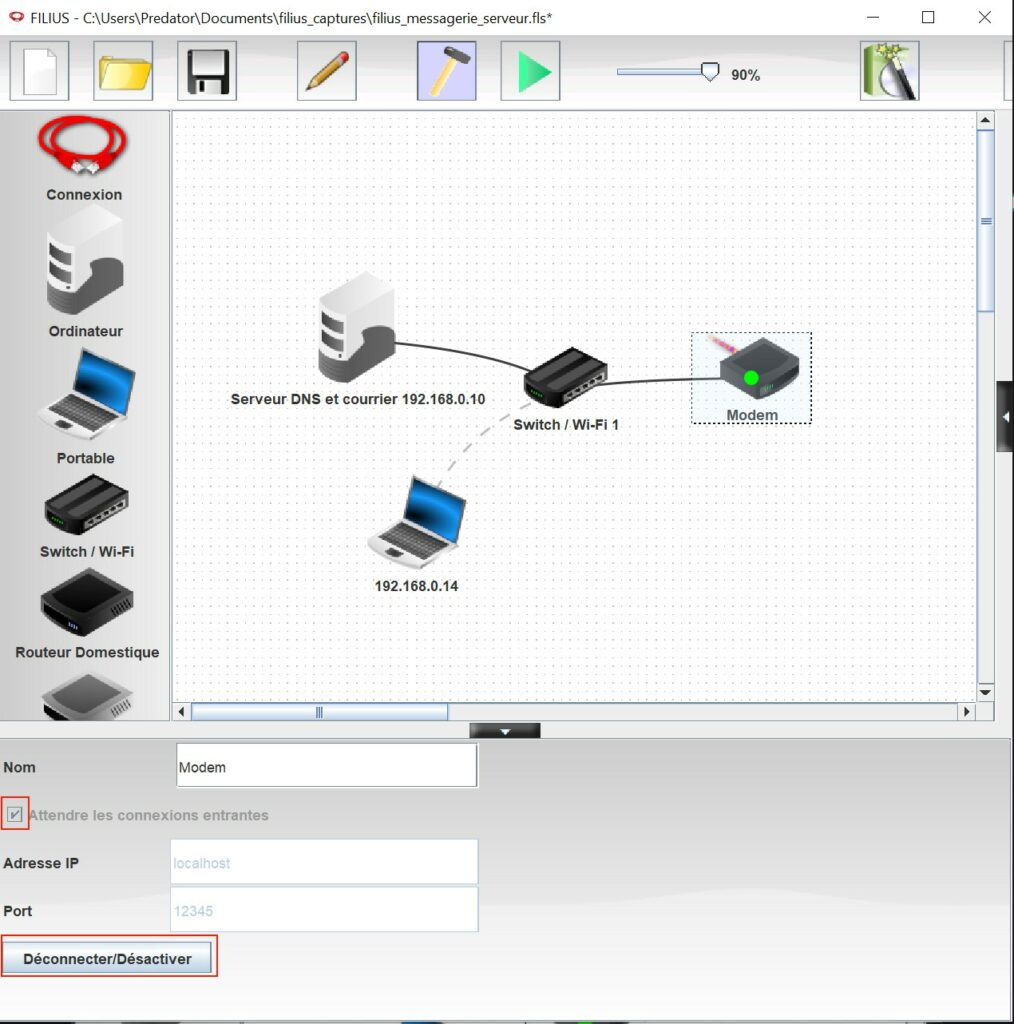Image resolution: width=1014 pixels, height=1024 pixels.
Task: Open a project with the folder icon
Action: click(x=123, y=71)
